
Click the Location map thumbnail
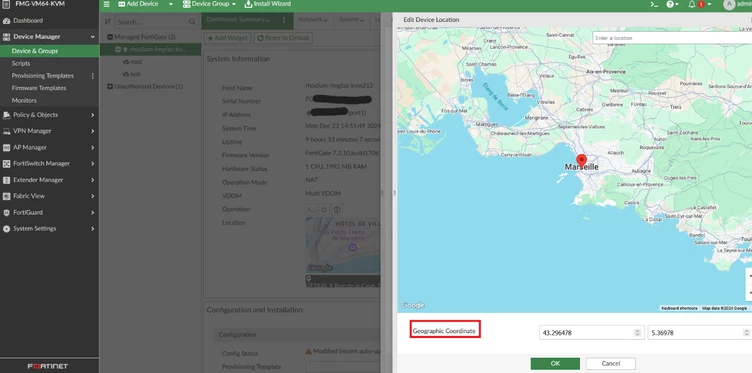343,245
